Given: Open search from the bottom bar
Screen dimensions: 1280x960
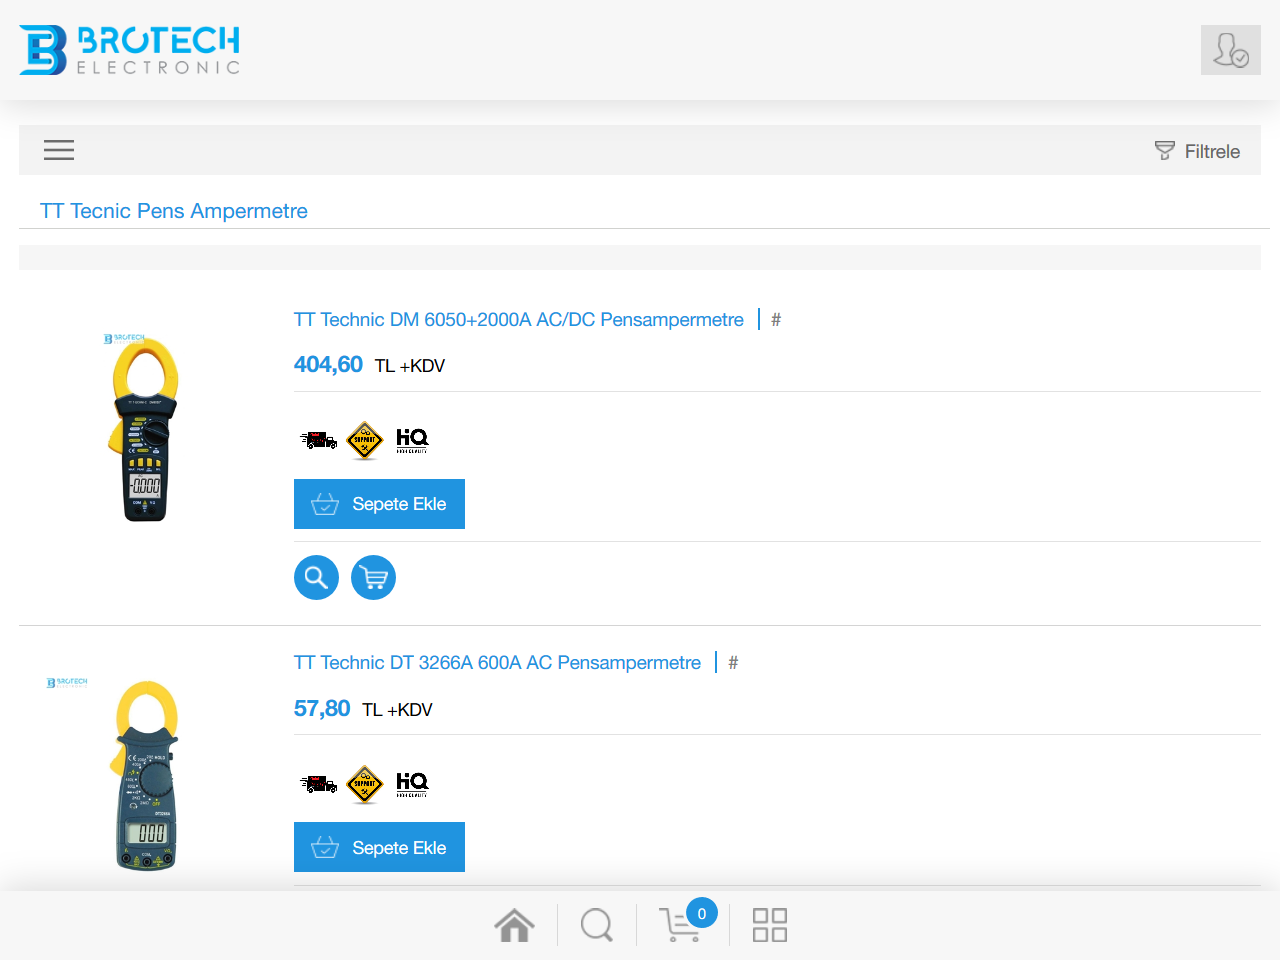Looking at the screenshot, I should [x=597, y=925].
